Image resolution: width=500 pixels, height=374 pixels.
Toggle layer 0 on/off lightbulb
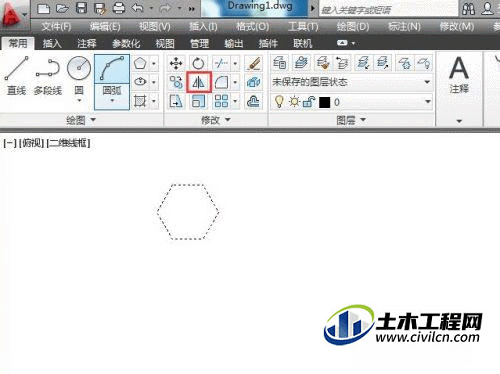point(279,102)
